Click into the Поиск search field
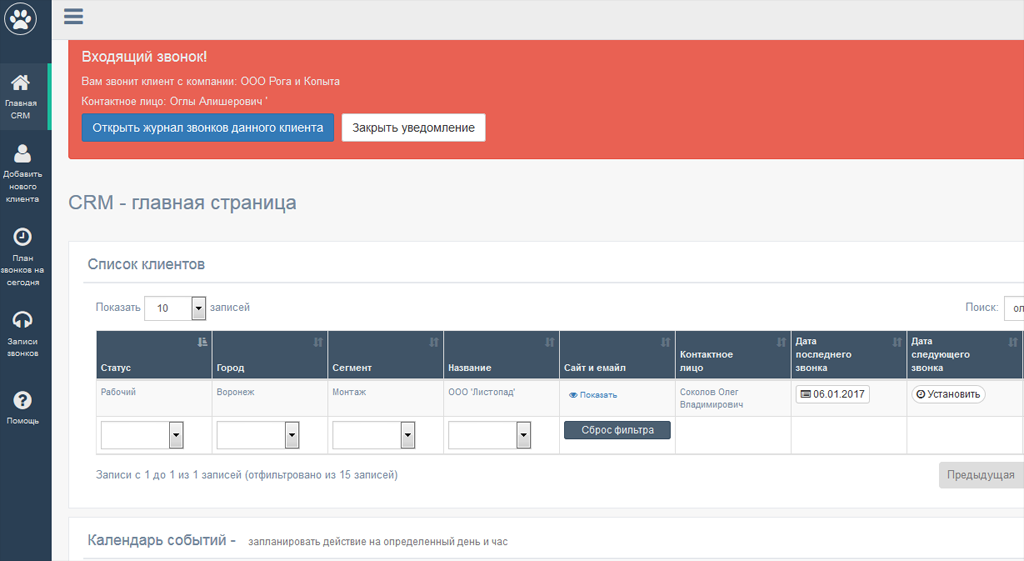This screenshot has width=1024, height=561. click(1014, 308)
